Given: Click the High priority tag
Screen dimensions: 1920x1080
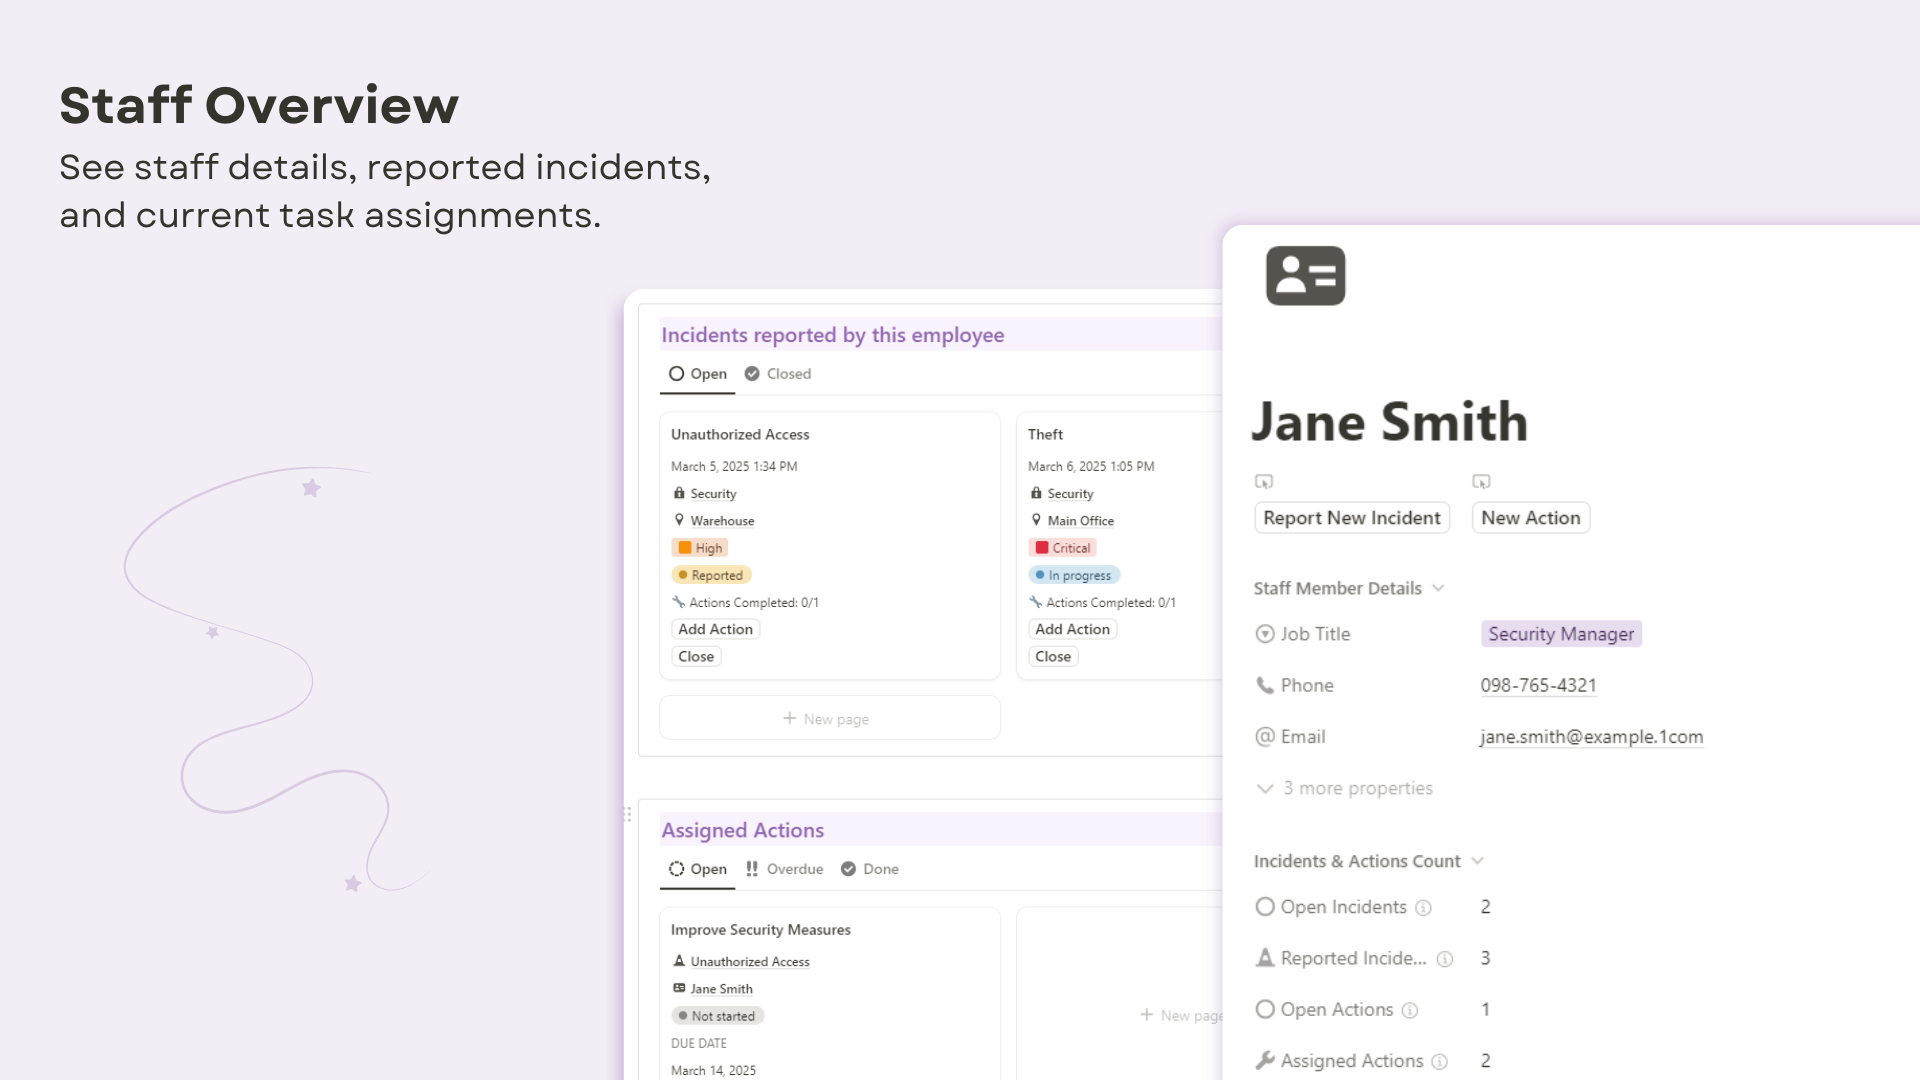Looking at the screenshot, I should tap(700, 548).
